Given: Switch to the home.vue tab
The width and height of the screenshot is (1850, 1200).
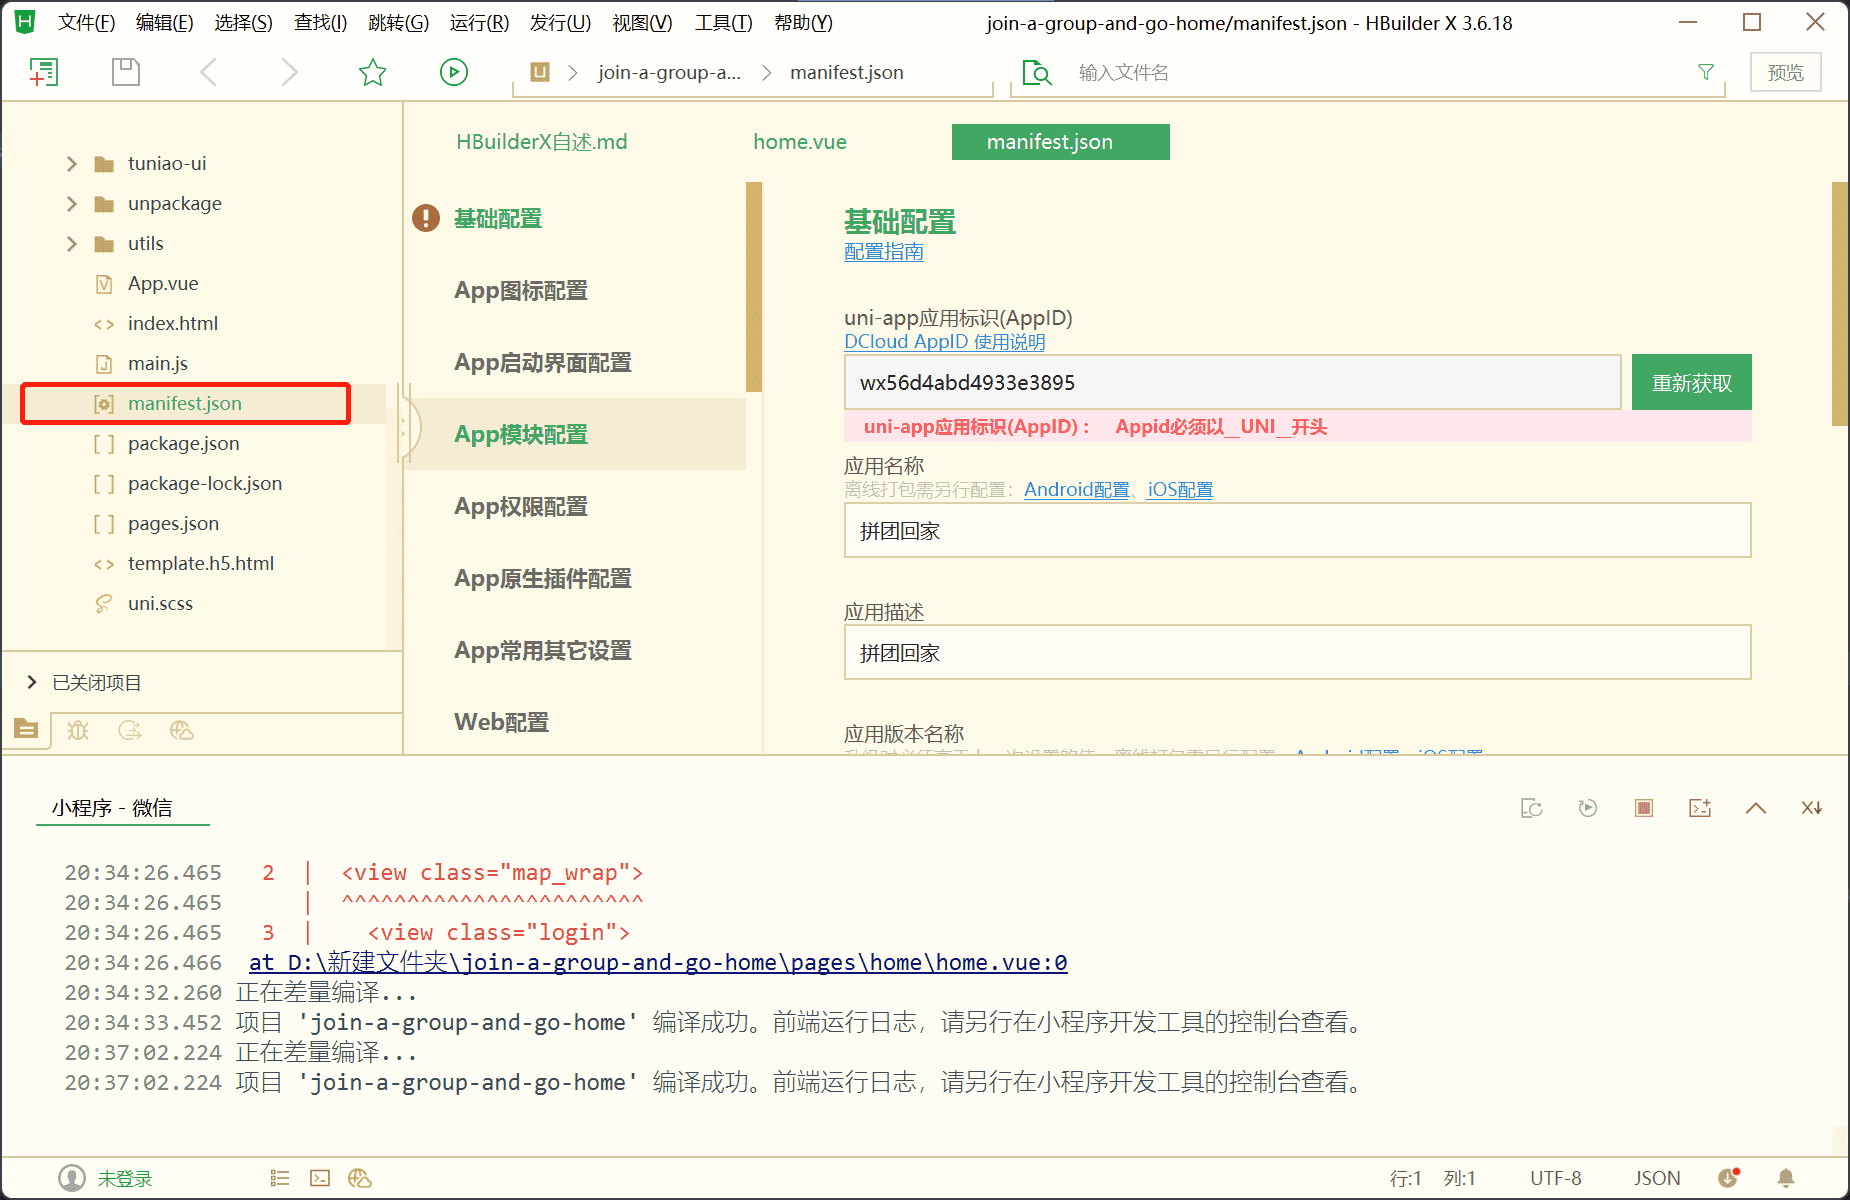Looking at the screenshot, I should click(x=800, y=142).
